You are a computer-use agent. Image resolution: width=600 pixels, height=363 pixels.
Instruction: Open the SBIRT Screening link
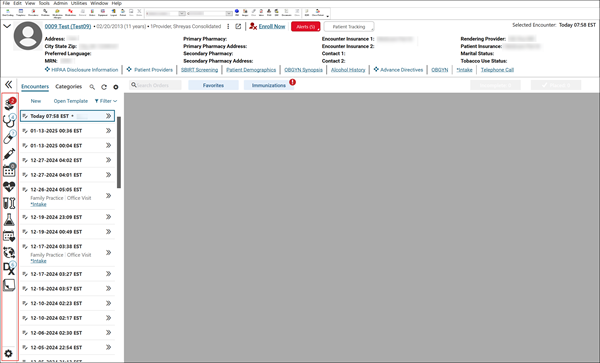[x=199, y=70]
